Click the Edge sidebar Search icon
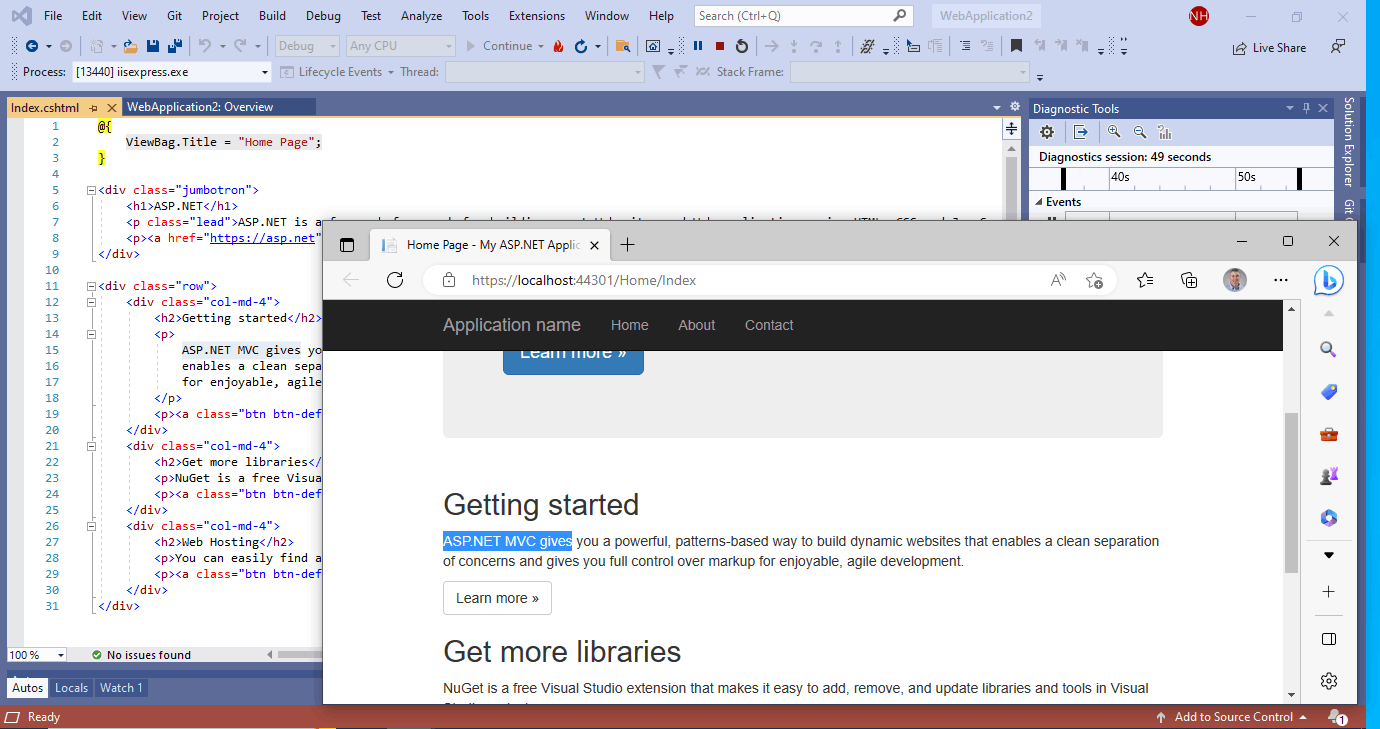Screen dimensions: 1380x729 tap(1329, 349)
